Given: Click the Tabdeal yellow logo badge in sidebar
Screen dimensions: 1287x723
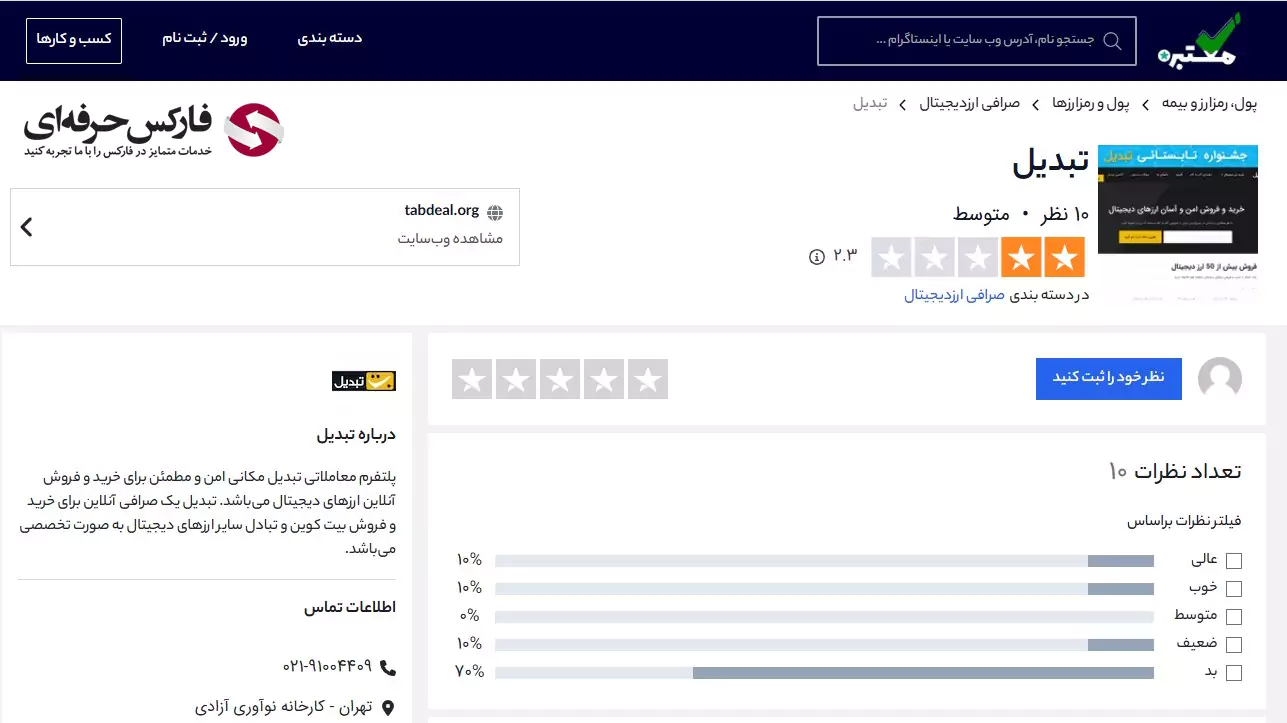Looking at the screenshot, I should tap(364, 381).
